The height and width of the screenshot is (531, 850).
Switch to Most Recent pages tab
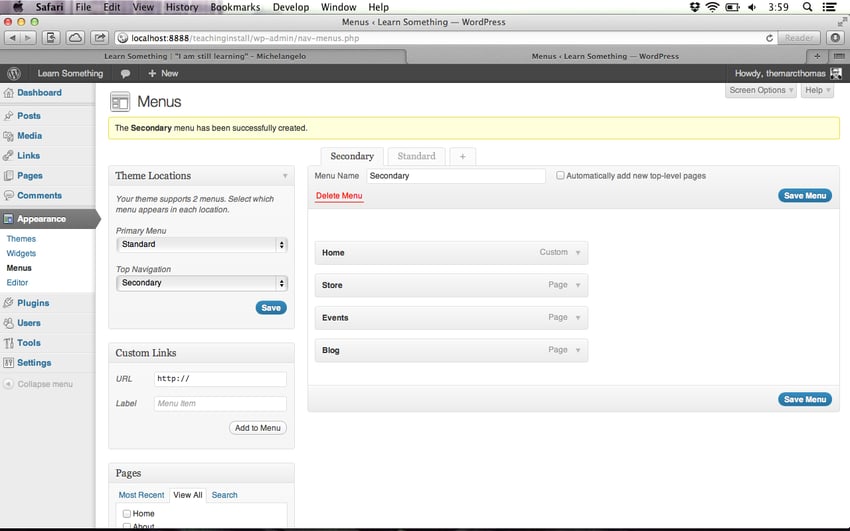(141, 495)
